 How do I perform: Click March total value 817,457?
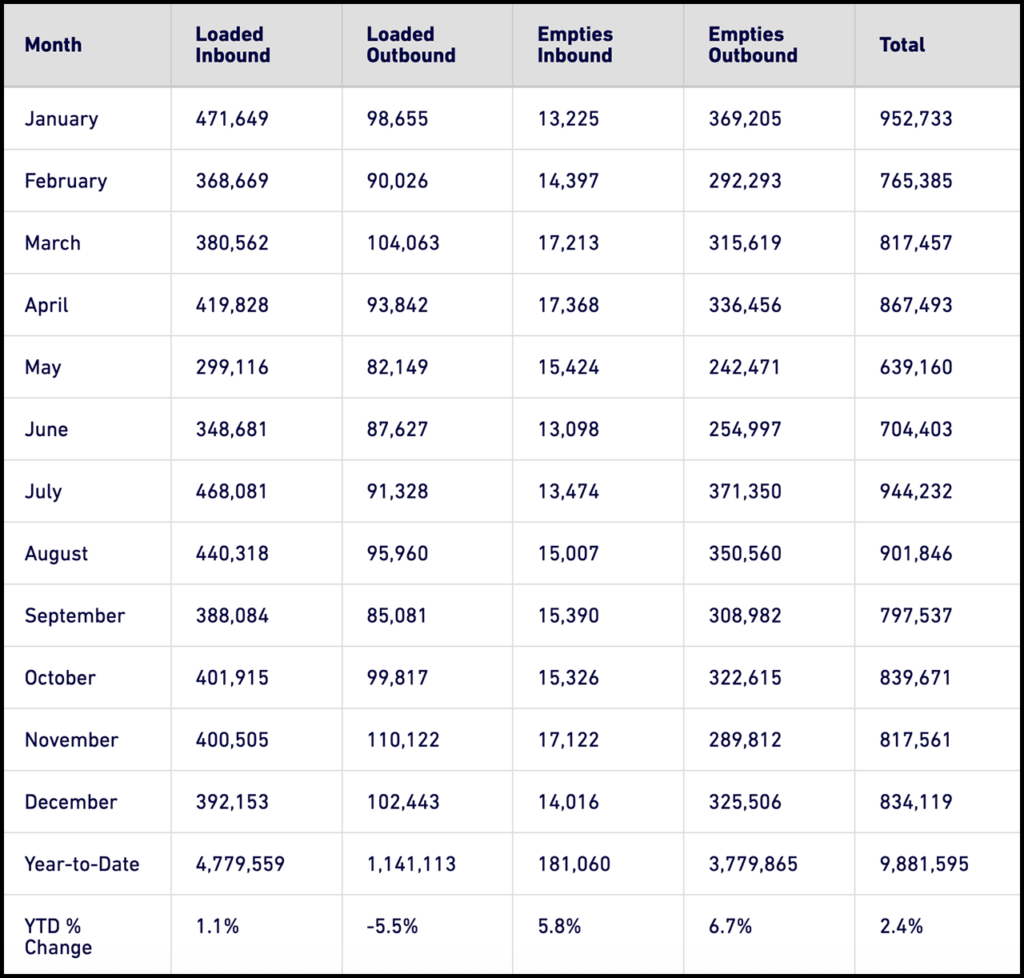[x=916, y=243]
